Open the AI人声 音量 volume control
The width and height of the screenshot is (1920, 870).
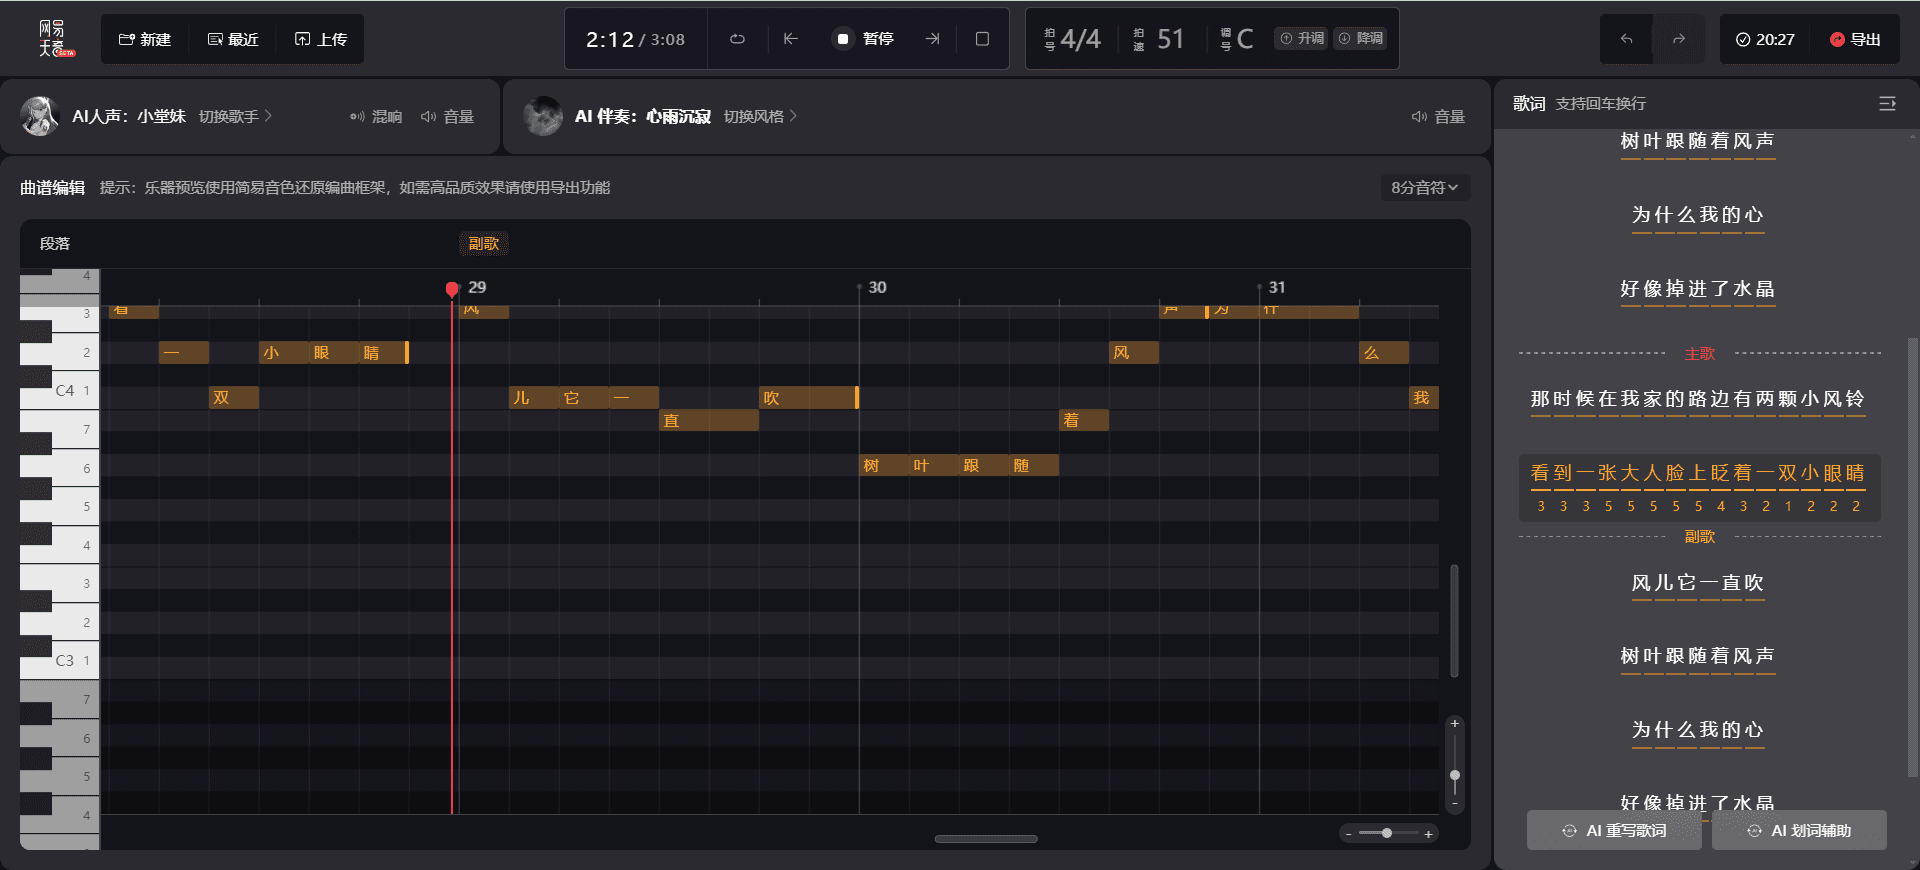pyautogui.click(x=448, y=117)
